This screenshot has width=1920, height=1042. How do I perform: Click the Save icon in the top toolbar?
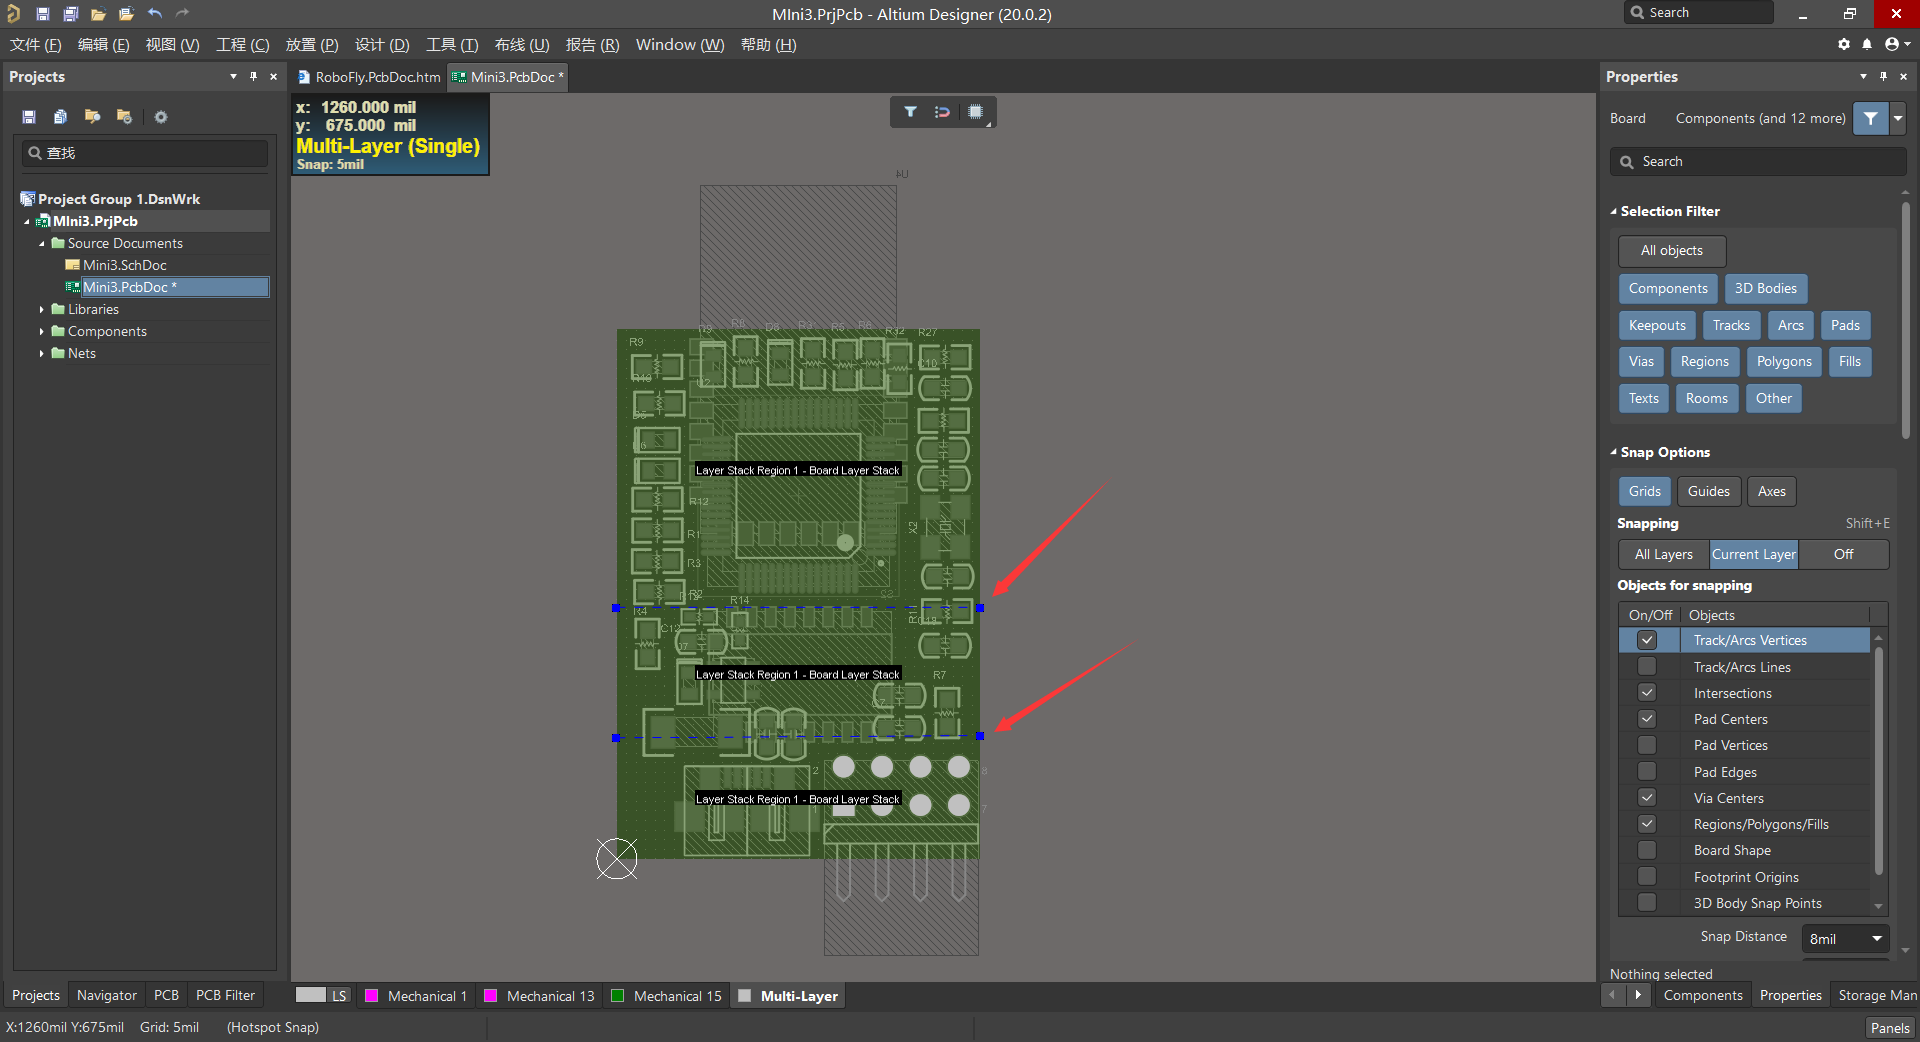[x=43, y=13]
